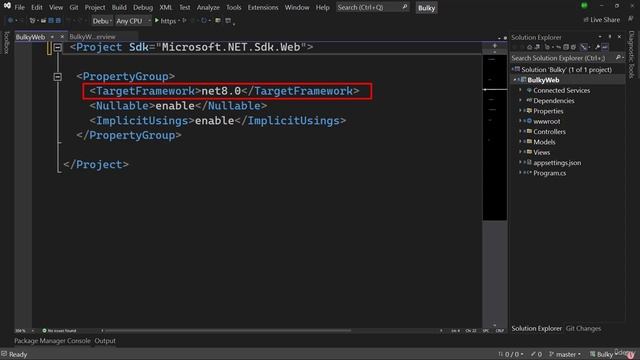Click the Visual Studio logo icon
The height and width of the screenshot is (360, 640).
7,6
